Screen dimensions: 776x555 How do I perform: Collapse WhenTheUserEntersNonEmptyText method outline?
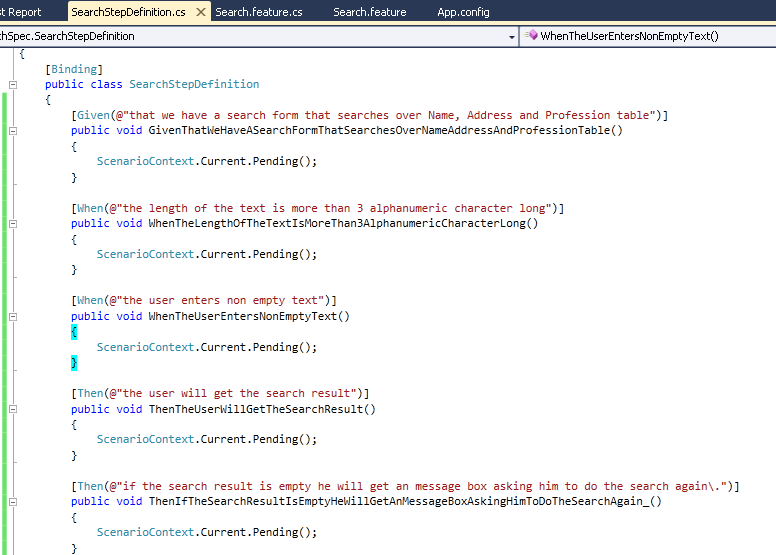pos(13,316)
